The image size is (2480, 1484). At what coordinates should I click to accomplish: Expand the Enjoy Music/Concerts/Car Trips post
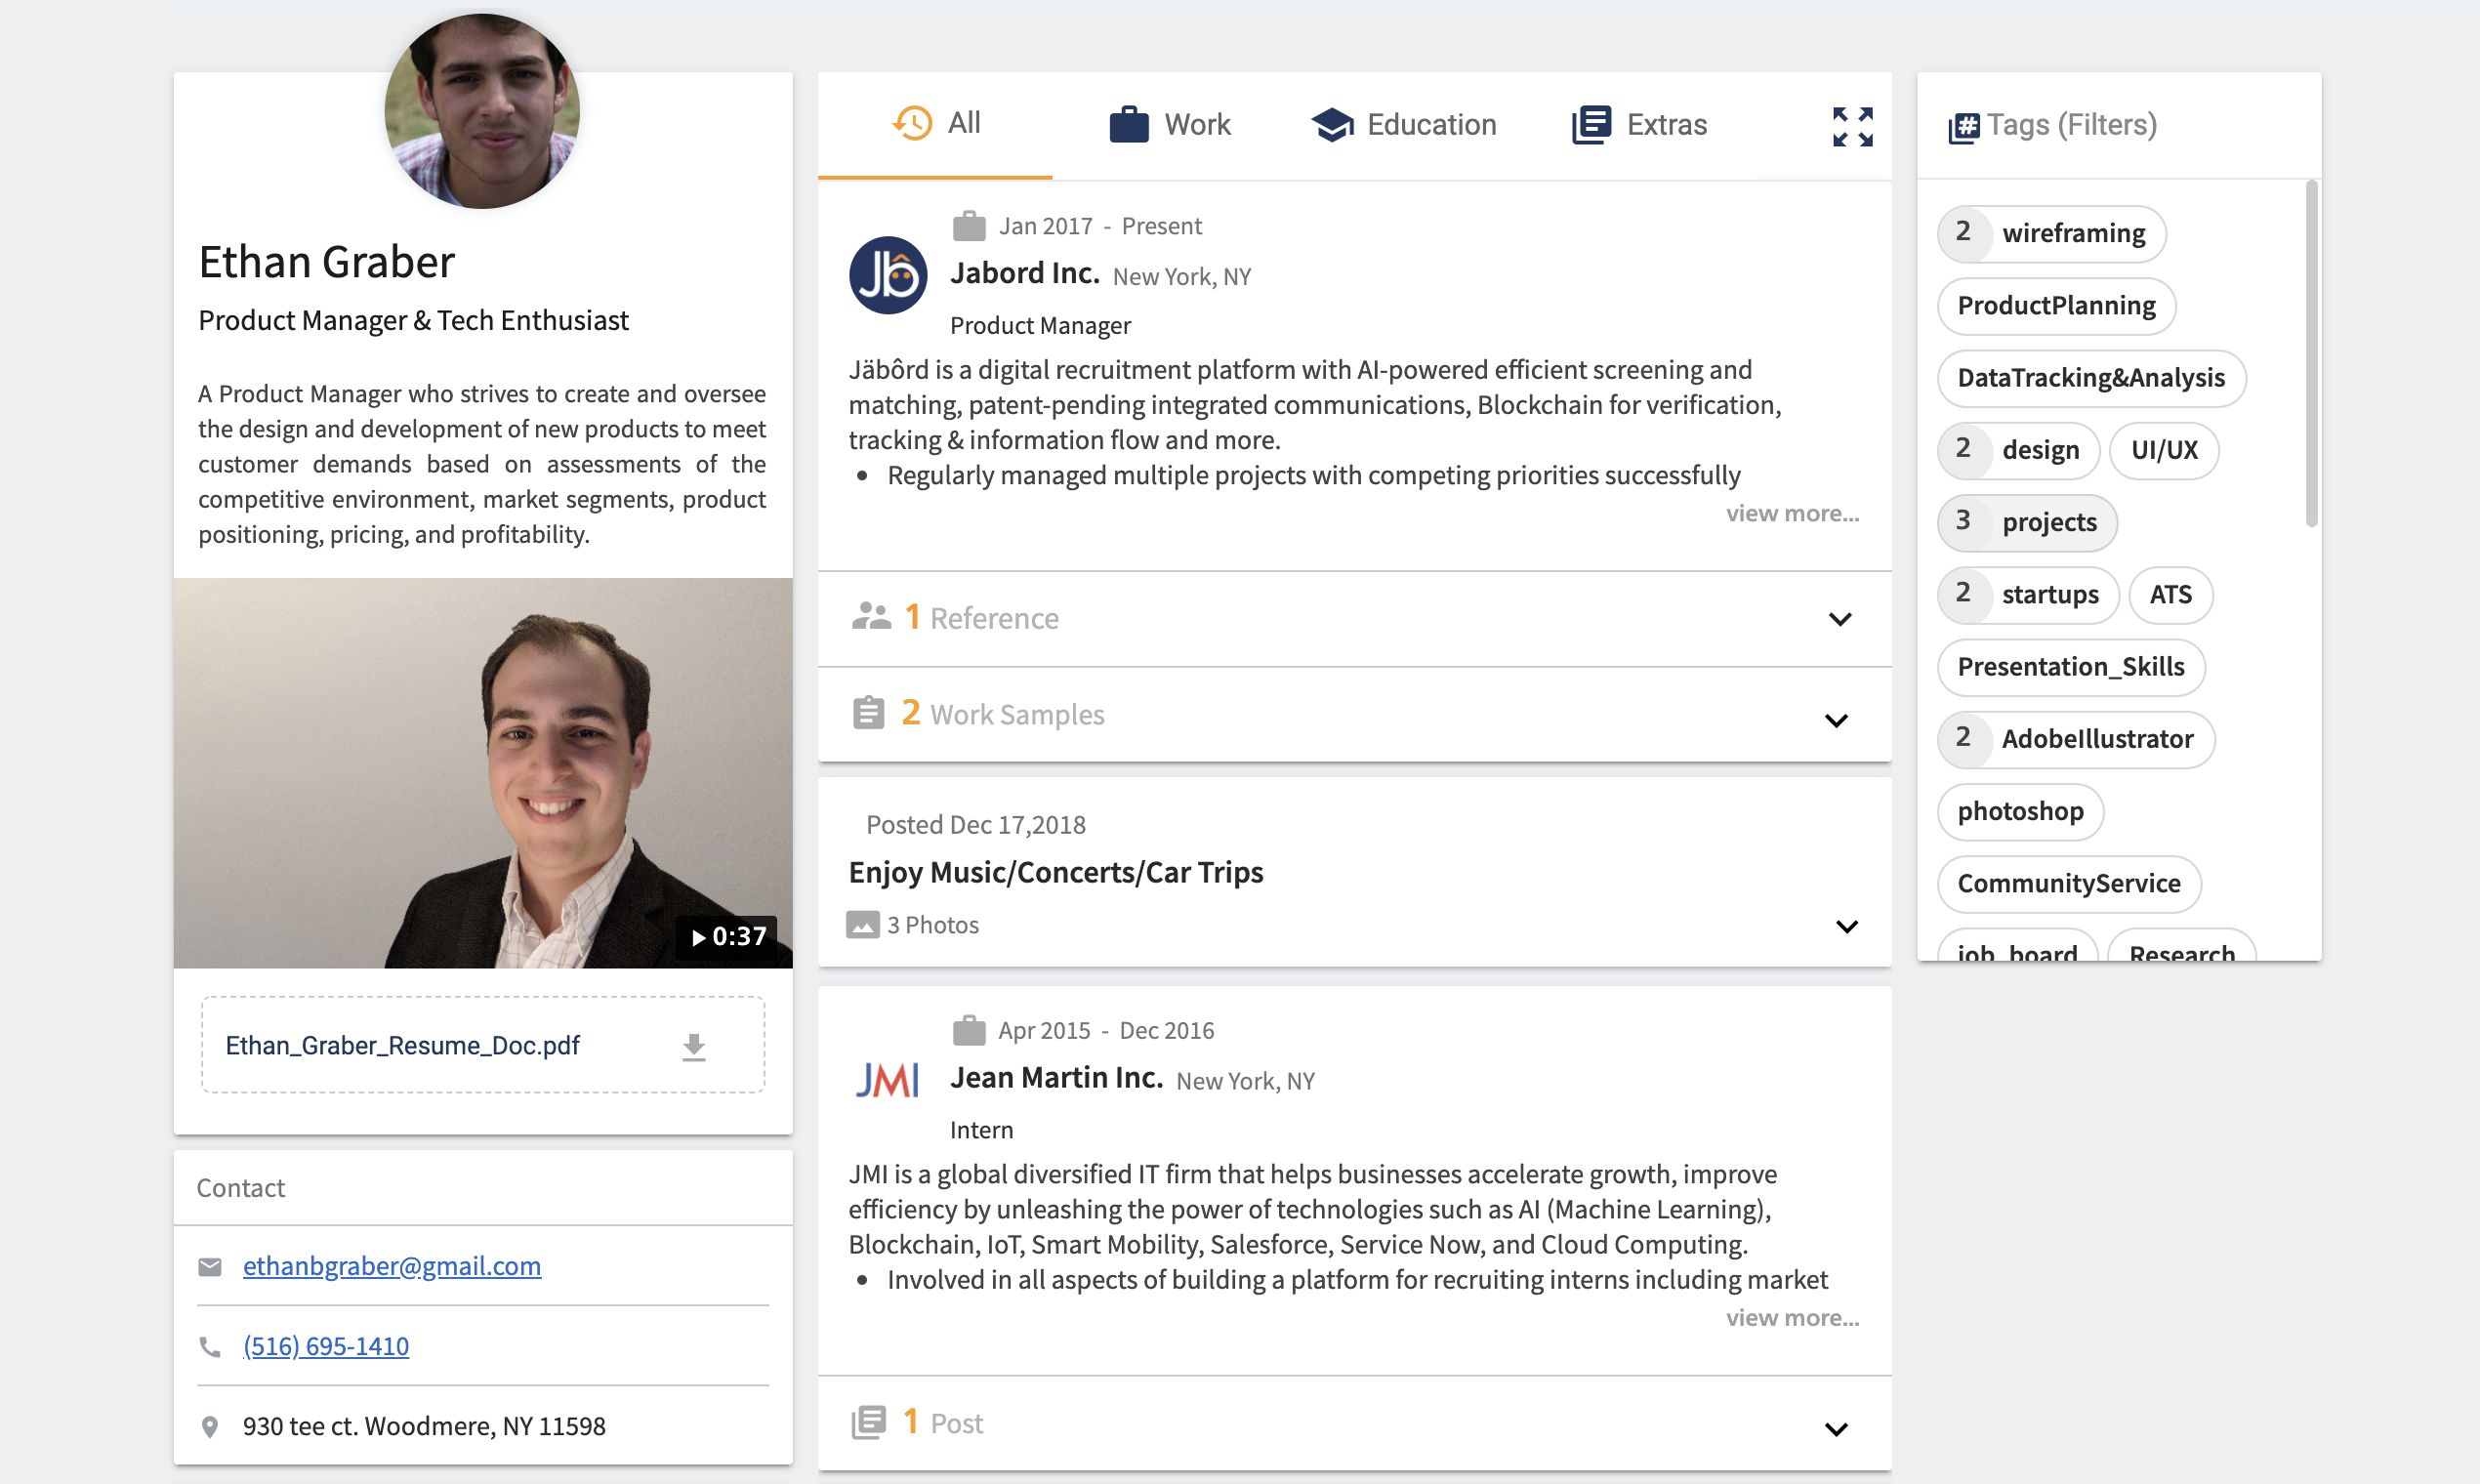(x=1846, y=926)
